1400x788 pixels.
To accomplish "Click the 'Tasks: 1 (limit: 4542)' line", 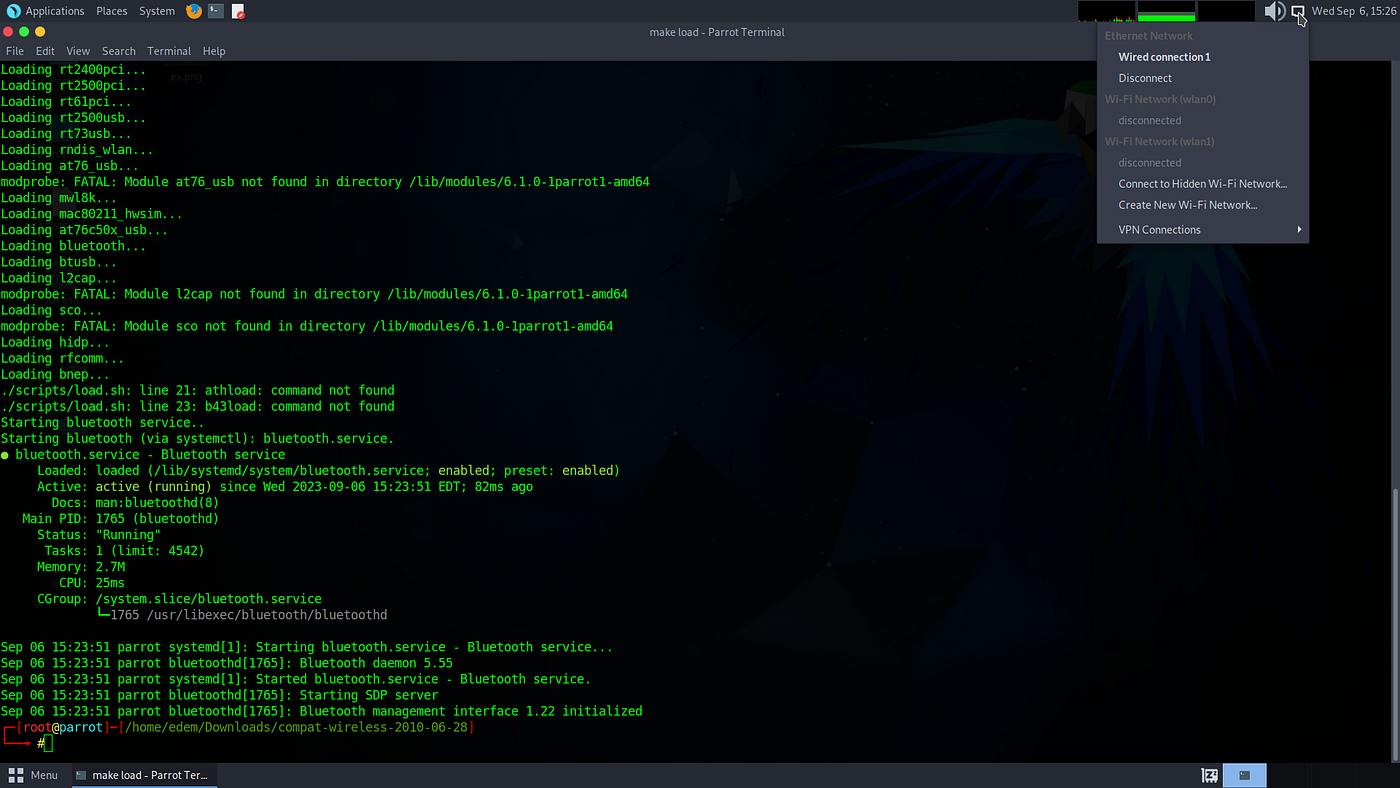I will coord(124,551).
